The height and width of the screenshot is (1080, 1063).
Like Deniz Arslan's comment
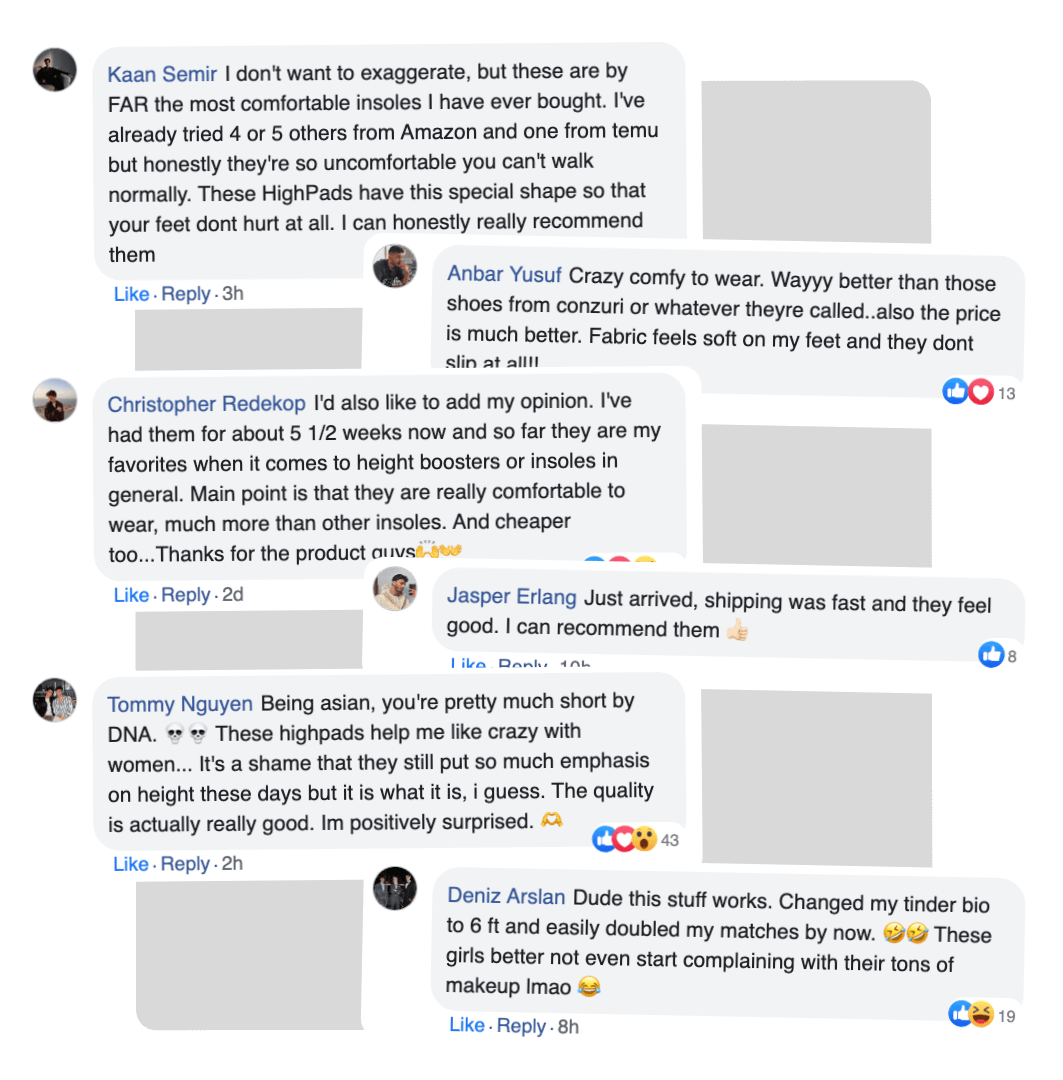(x=467, y=1025)
